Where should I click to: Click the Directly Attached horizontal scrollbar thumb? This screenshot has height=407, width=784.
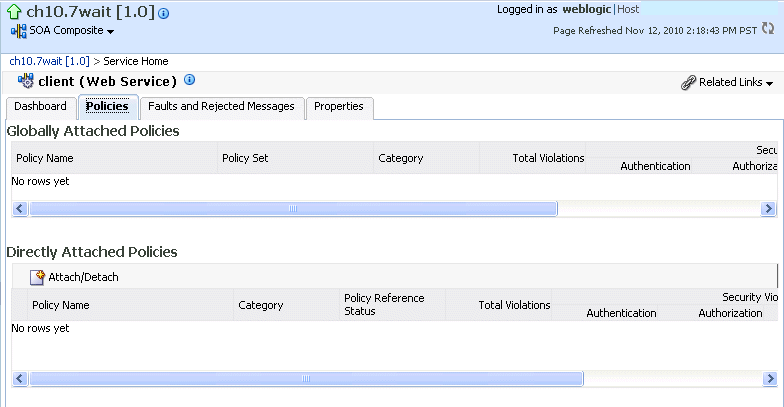click(306, 378)
